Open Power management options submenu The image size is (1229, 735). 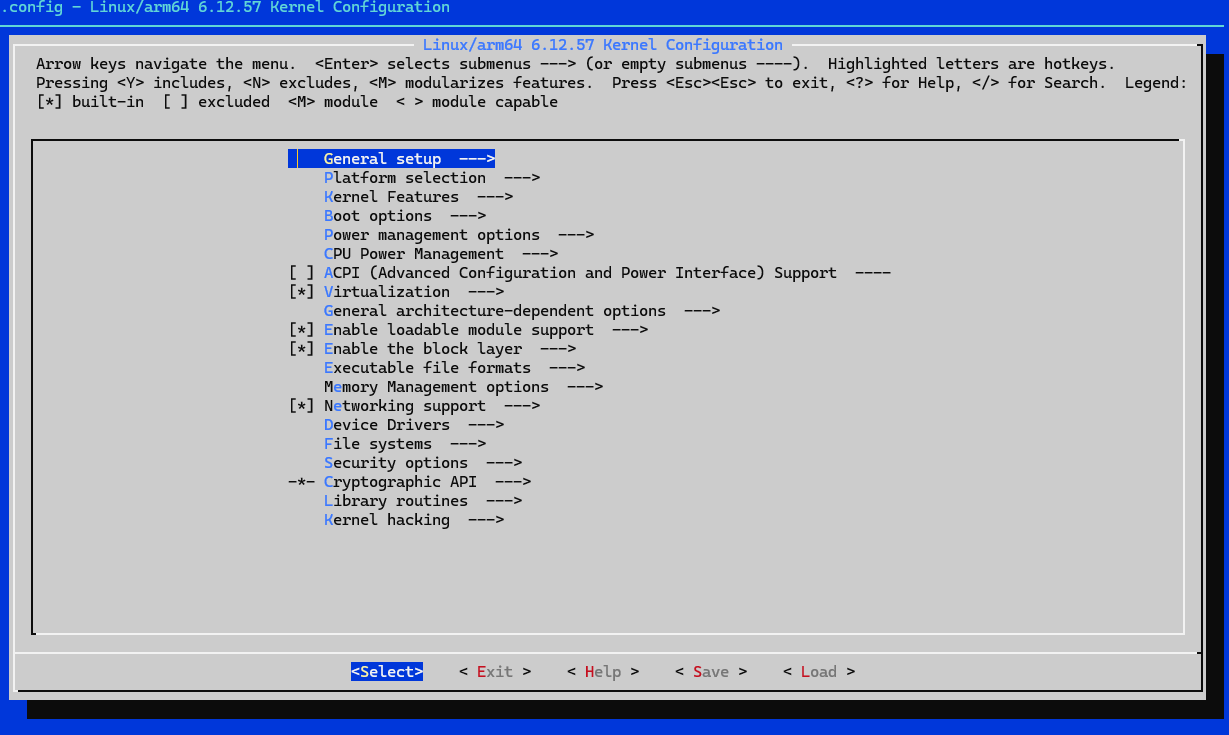click(459, 235)
